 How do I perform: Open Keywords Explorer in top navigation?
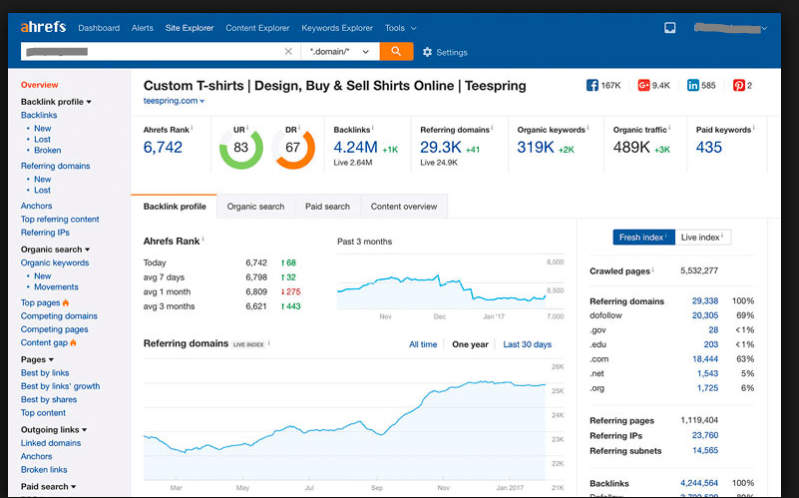coord(337,28)
